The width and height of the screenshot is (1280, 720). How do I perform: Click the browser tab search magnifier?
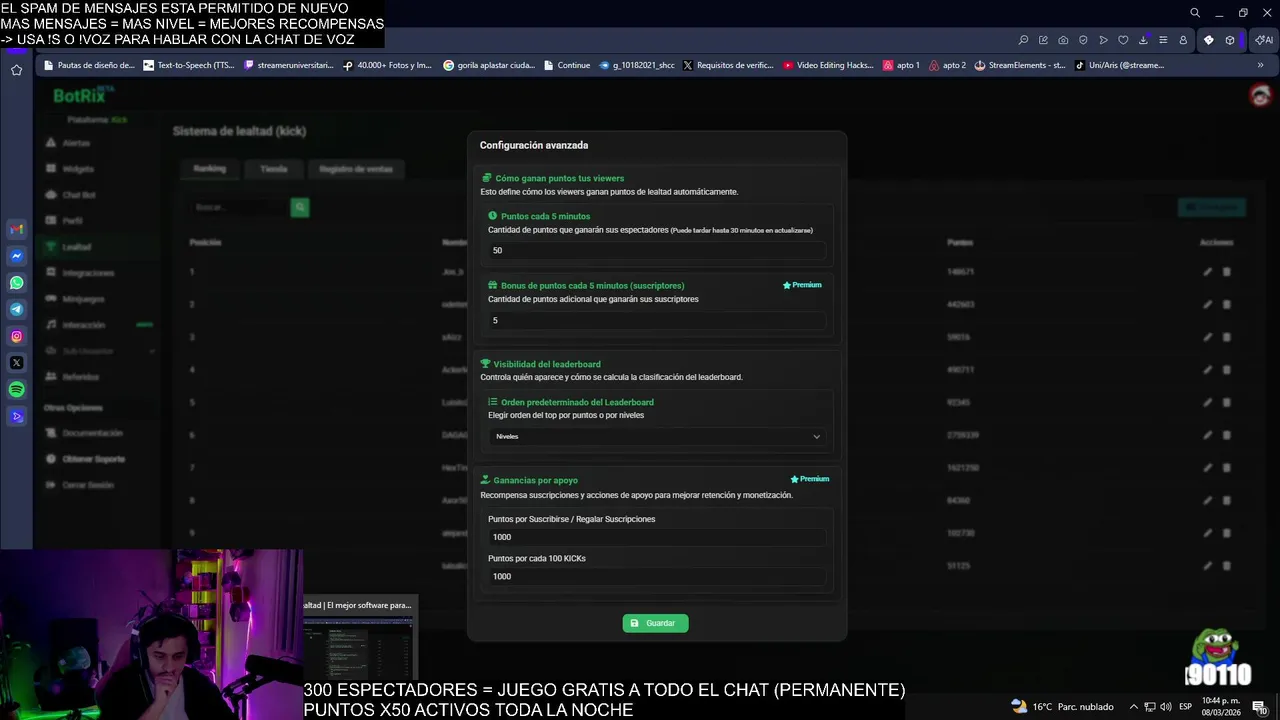point(1195,13)
